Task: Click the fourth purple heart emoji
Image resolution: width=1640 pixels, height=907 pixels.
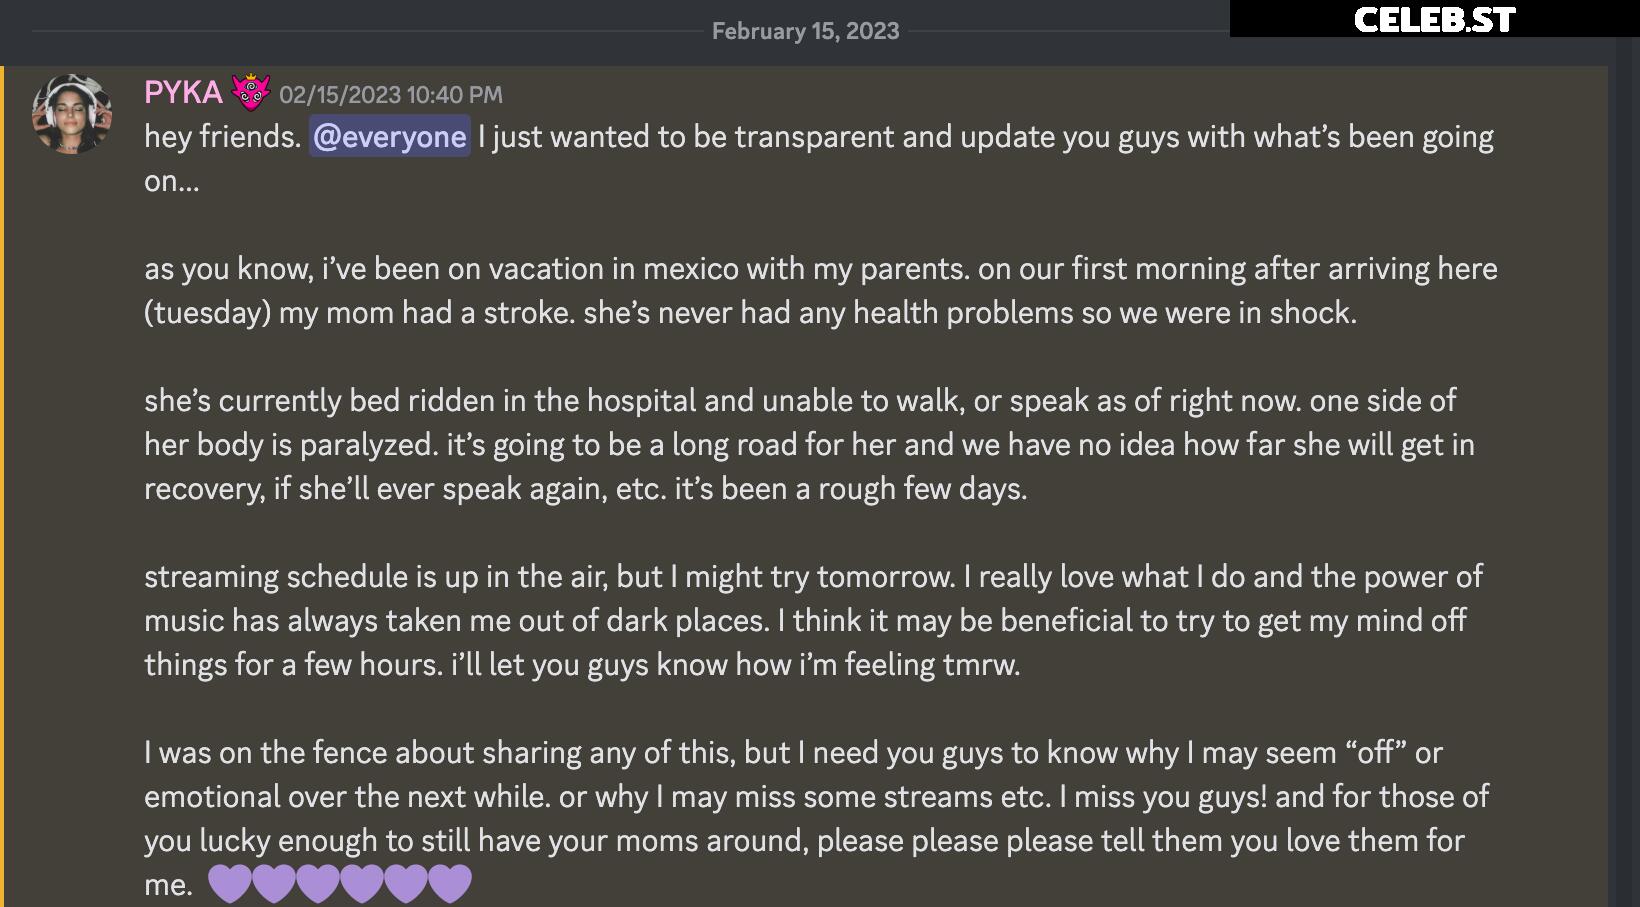Action: click(362, 884)
